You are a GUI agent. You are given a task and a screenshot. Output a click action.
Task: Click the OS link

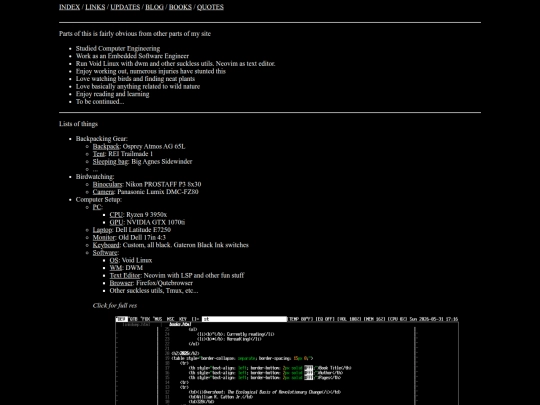point(114,260)
